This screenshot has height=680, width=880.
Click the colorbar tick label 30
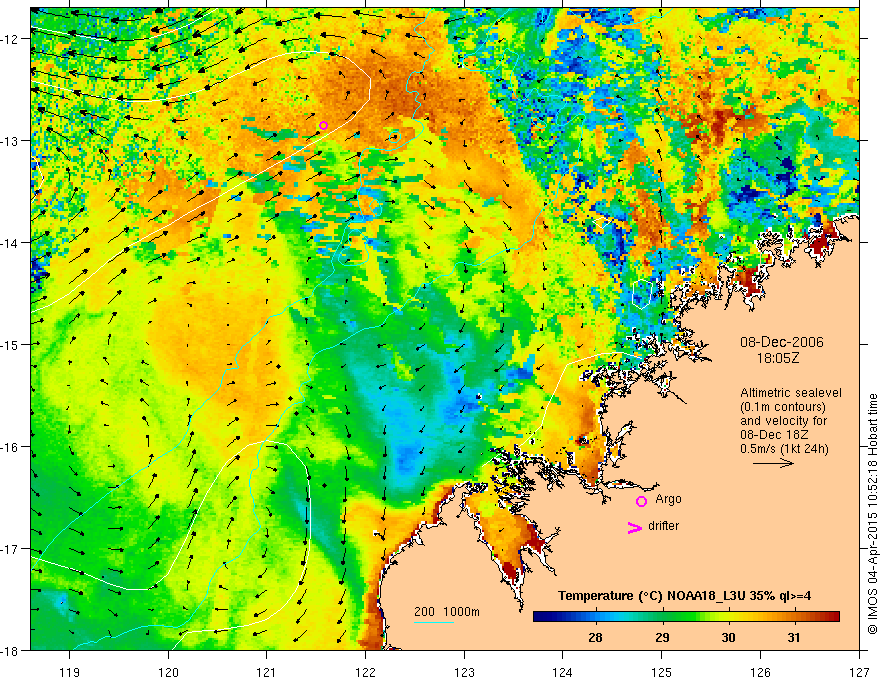pos(728,637)
